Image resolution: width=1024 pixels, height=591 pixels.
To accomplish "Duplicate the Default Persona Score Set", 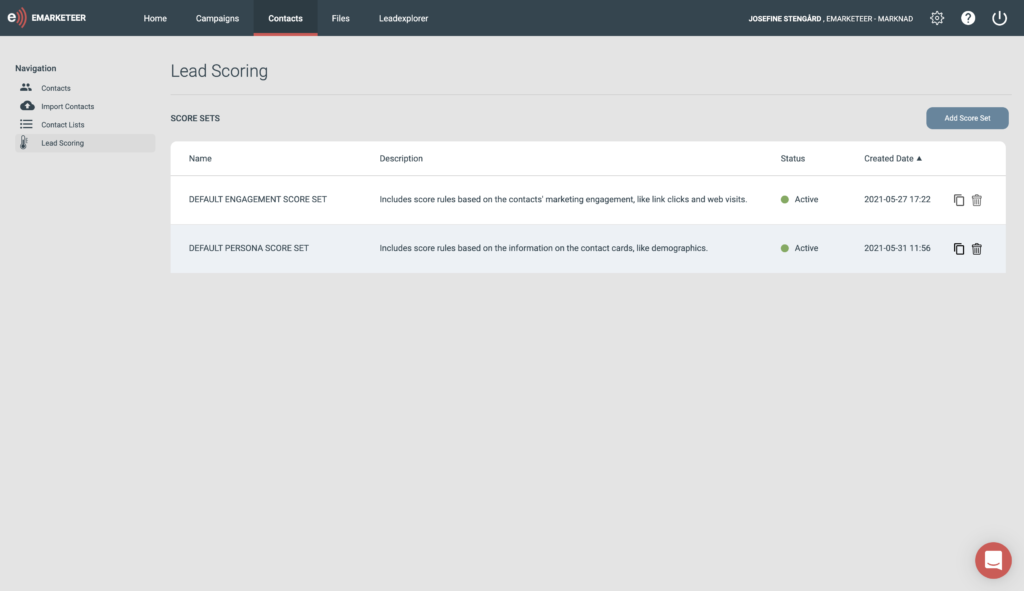I will click(x=959, y=249).
